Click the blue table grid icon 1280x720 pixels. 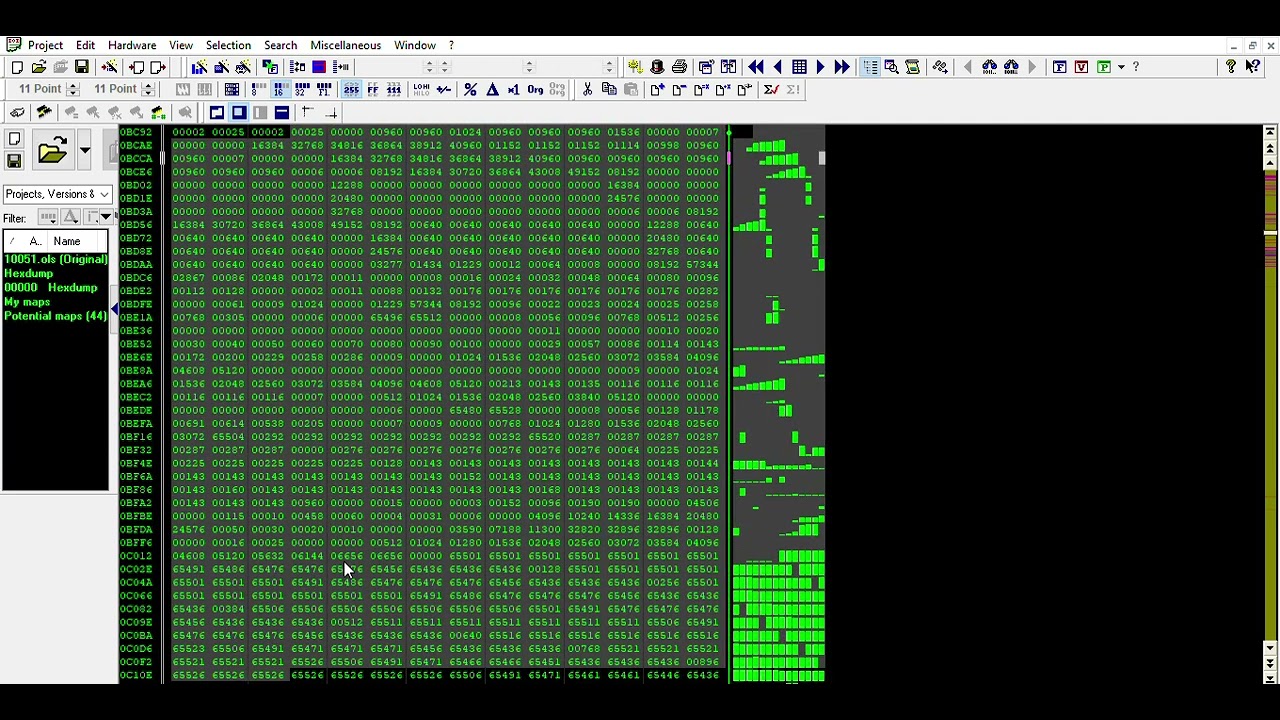[x=799, y=67]
